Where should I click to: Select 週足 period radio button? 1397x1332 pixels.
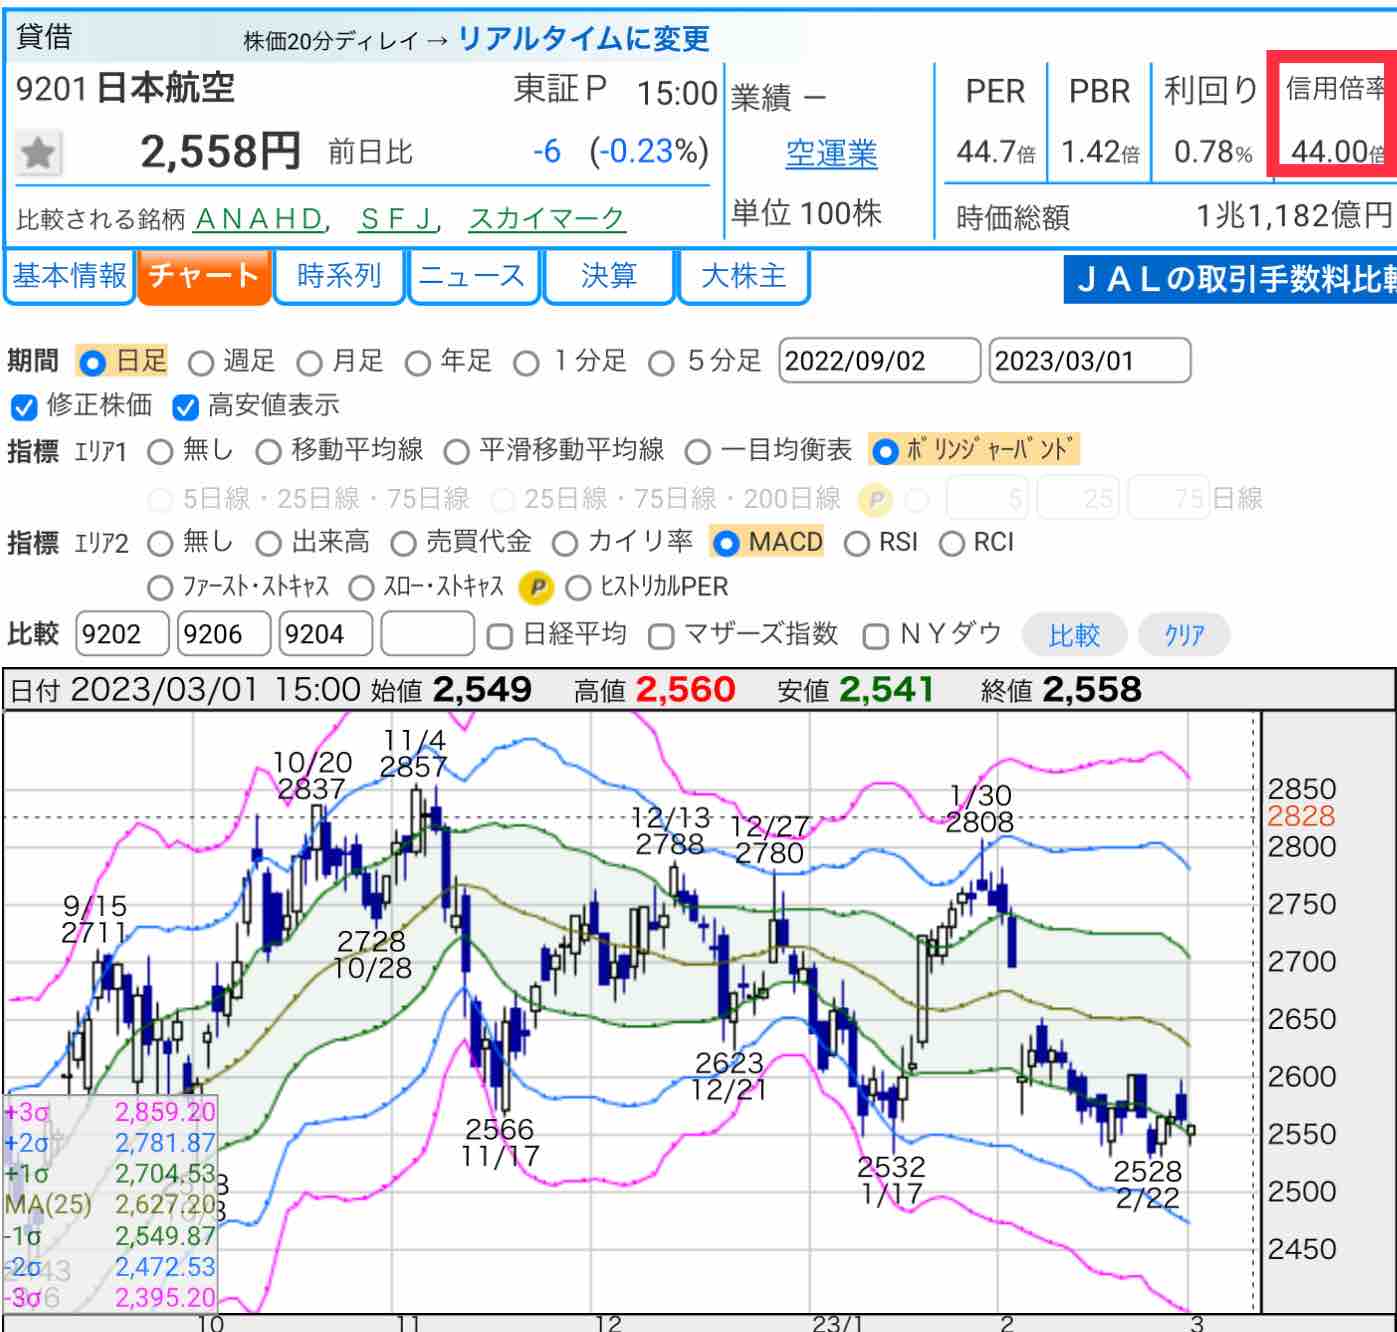201,362
